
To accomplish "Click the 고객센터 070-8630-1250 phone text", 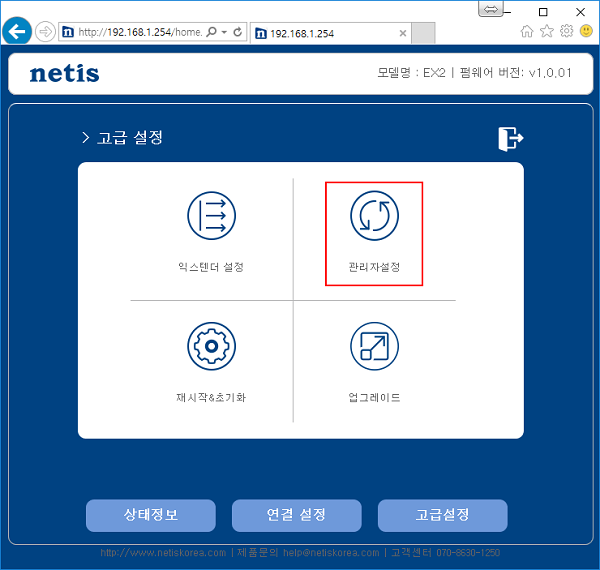I will click(x=445, y=553).
